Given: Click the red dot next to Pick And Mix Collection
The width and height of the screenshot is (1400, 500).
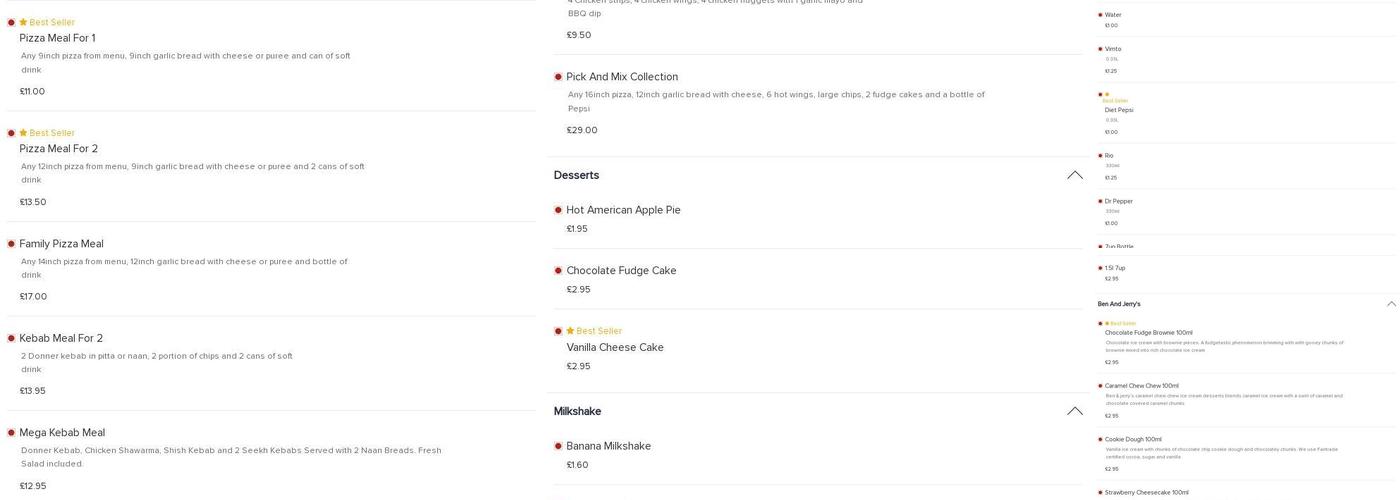Looking at the screenshot, I should [558, 77].
